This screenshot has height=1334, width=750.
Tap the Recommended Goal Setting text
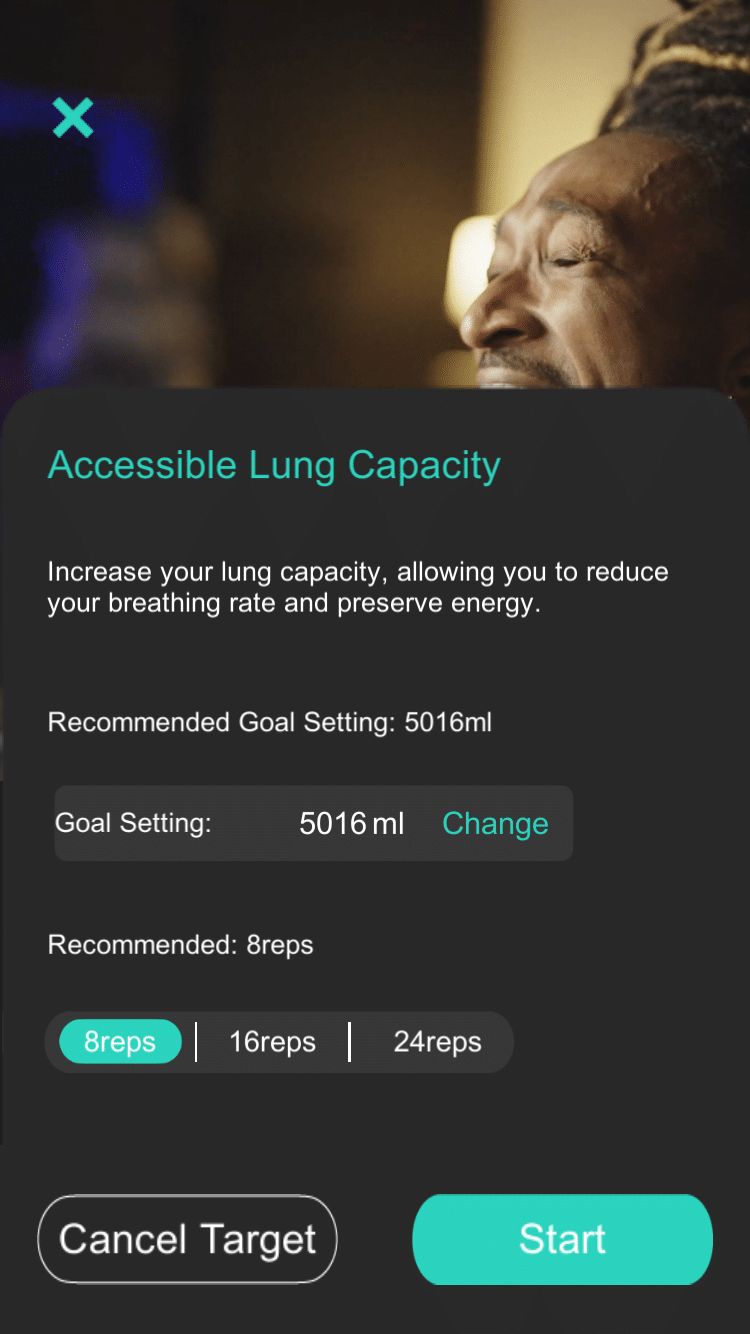(269, 722)
